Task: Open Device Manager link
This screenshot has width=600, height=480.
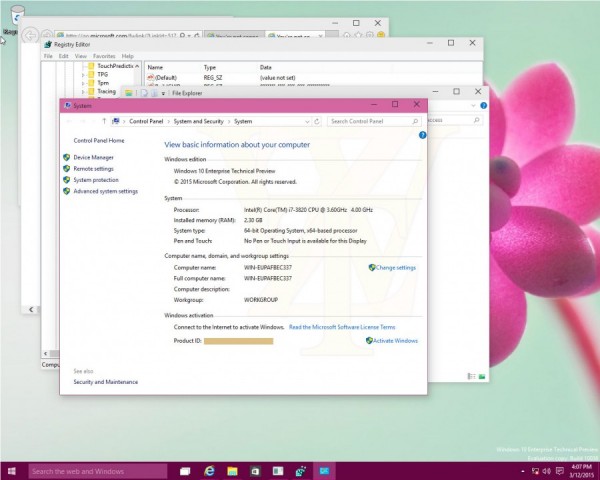Action: click(x=93, y=157)
